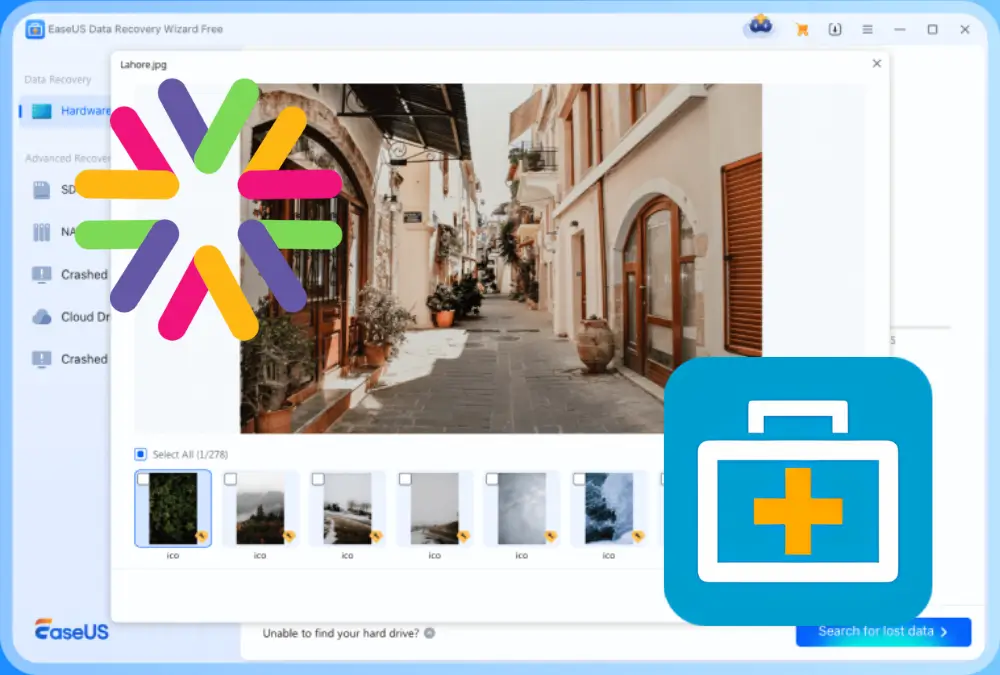1000x675 pixels.
Task: Click the orange tag badge on ocean waves thumbnail
Action: coord(638,536)
